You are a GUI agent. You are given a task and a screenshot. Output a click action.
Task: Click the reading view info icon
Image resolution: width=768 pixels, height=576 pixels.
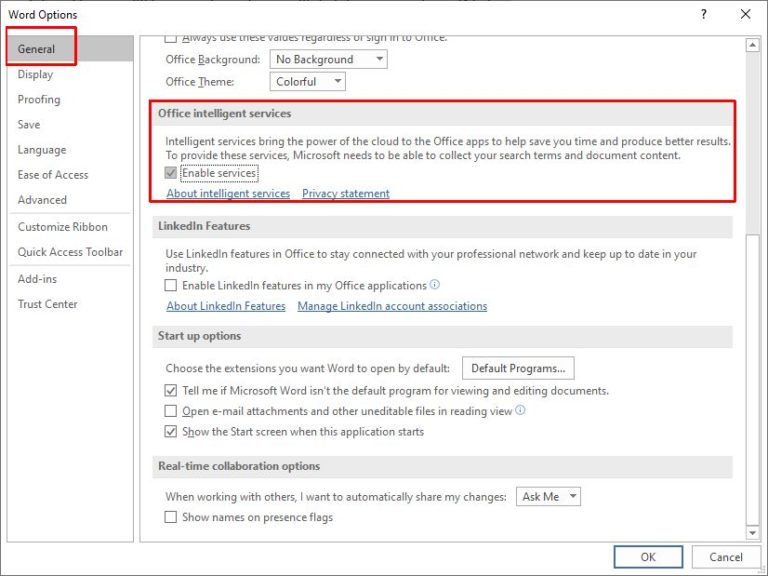pyautogui.click(x=520, y=410)
